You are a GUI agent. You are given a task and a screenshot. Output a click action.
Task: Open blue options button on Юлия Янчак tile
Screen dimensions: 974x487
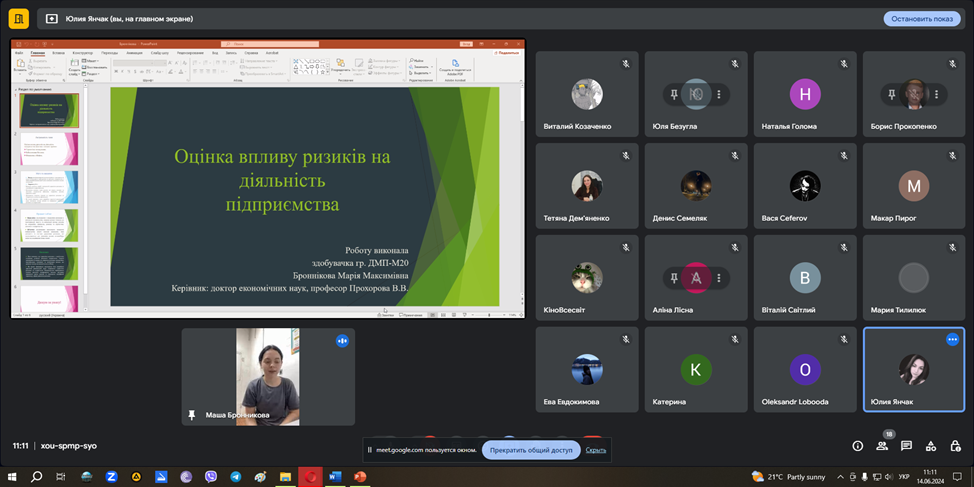[x=952, y=339]
